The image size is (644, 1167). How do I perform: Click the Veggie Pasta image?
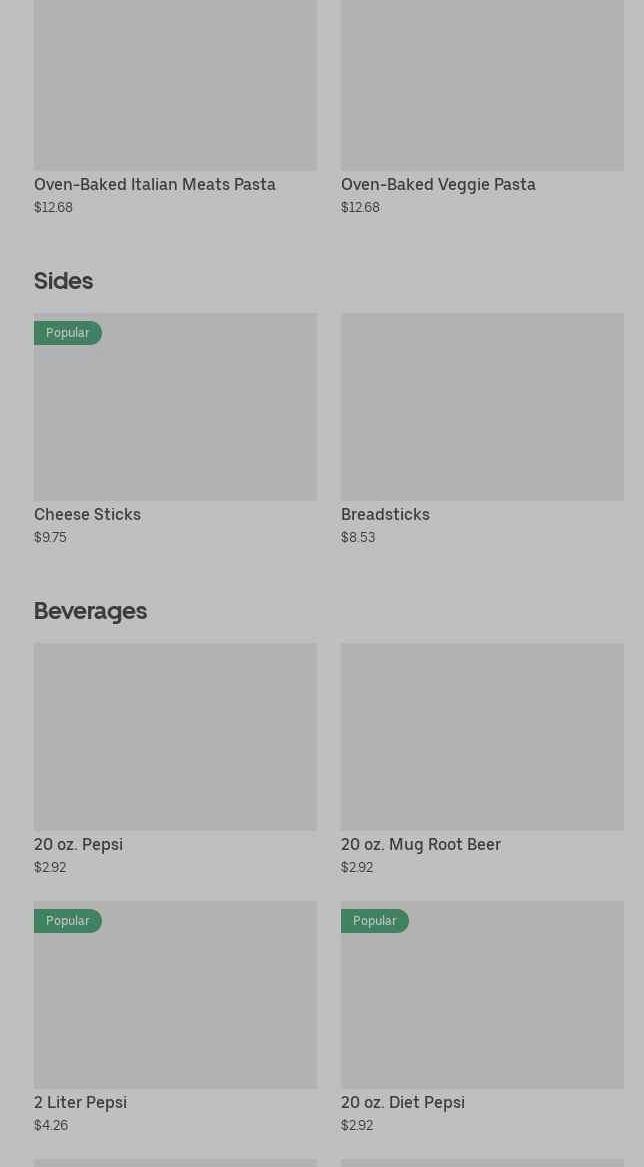(482, 85)
